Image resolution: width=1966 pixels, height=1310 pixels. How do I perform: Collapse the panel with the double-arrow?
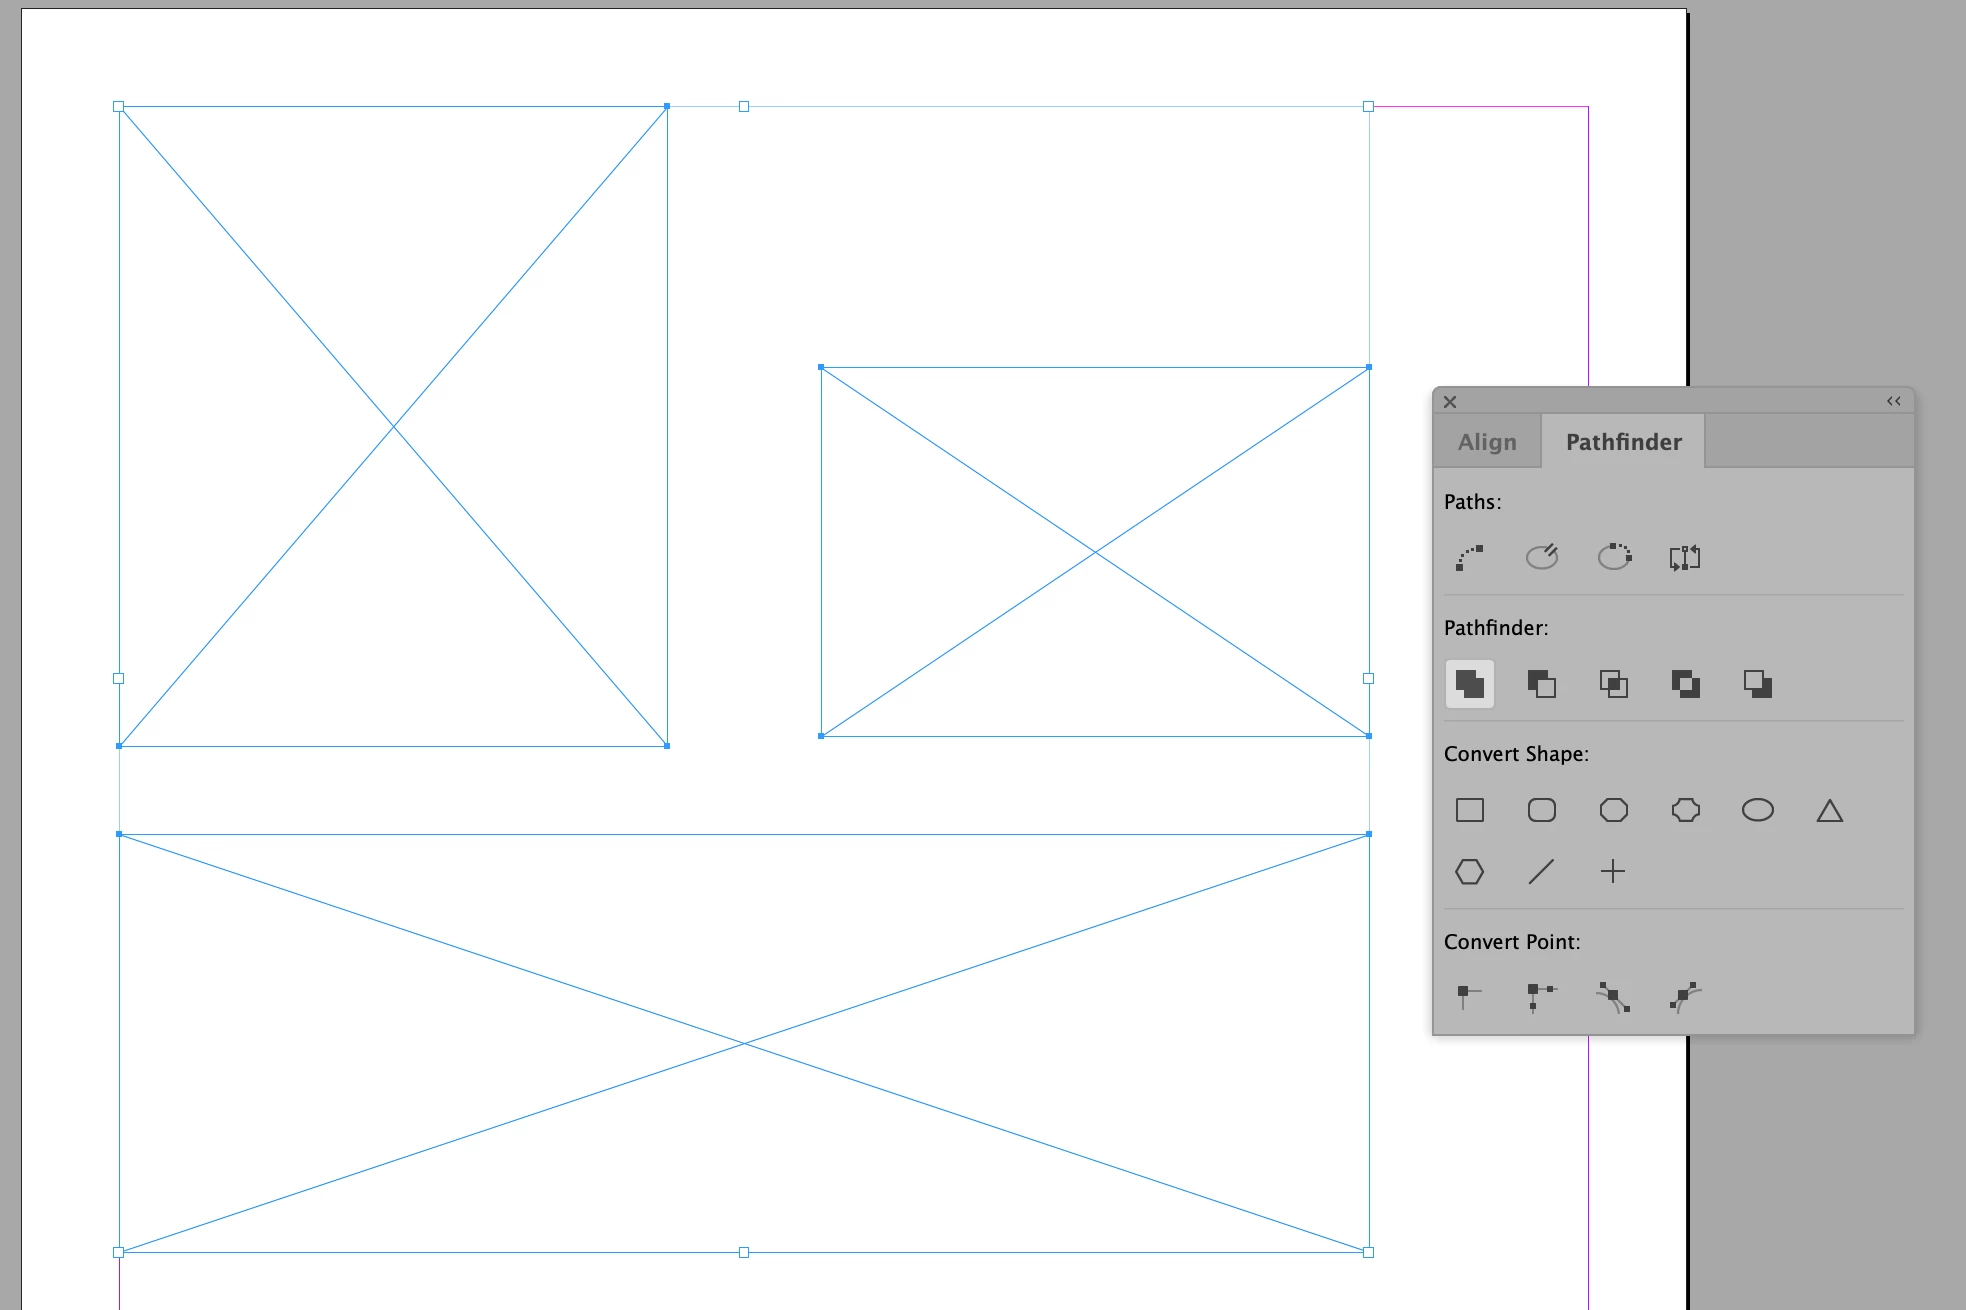click(x=1893, y=401)
